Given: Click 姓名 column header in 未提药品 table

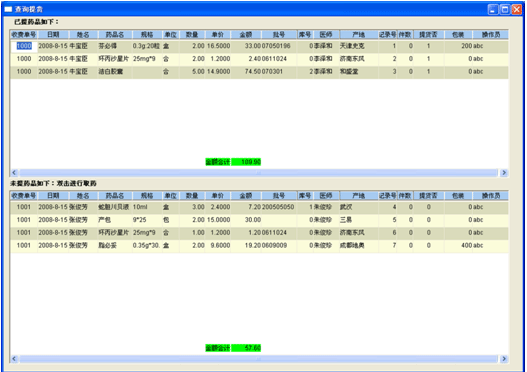Looking at the screenshot, I should pos(83,195).
